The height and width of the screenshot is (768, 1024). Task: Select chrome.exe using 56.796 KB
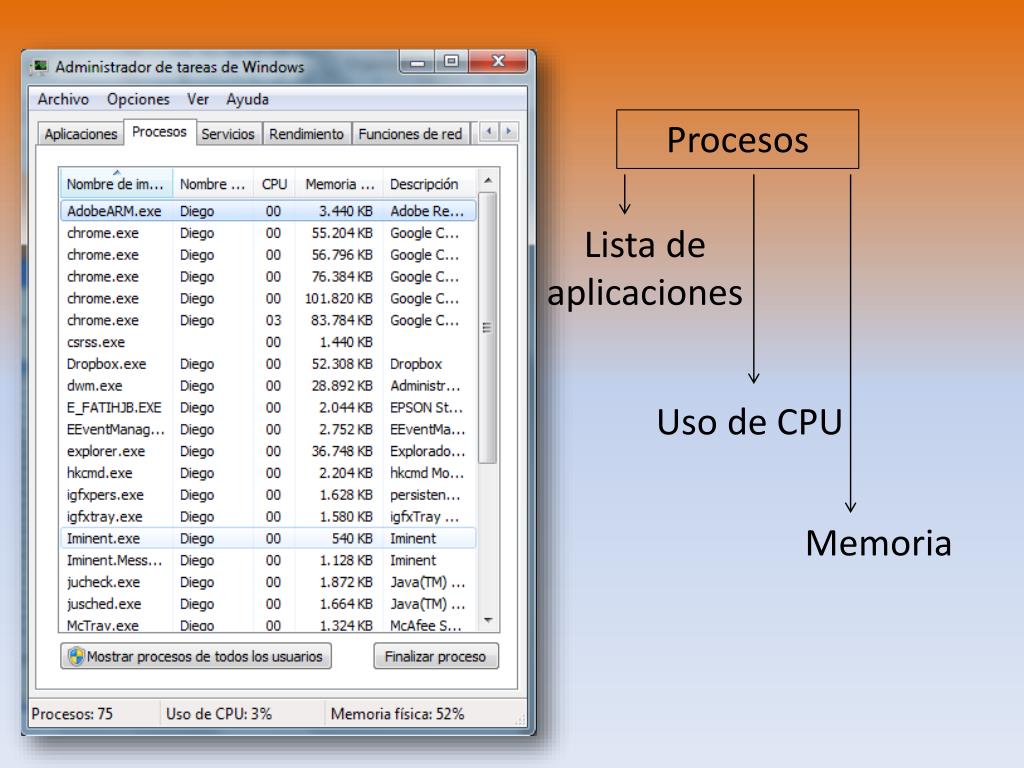click(268, 255)
